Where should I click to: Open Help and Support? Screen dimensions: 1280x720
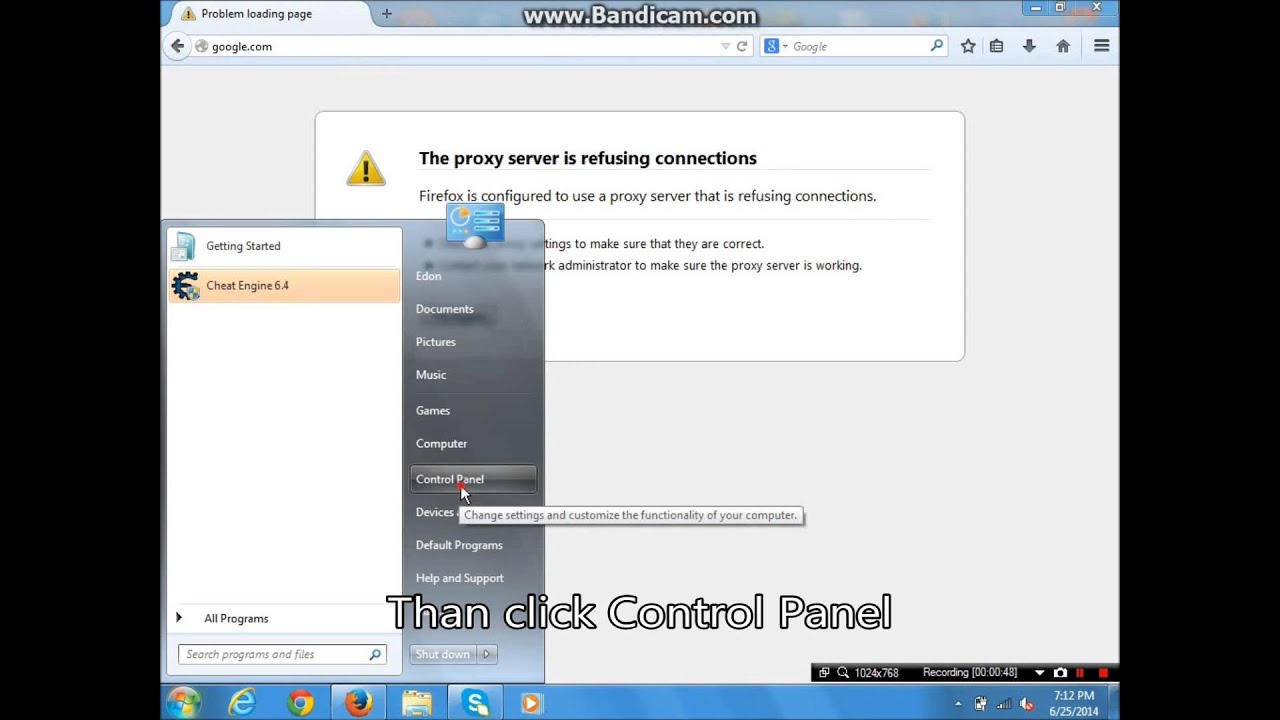(460, 578)
